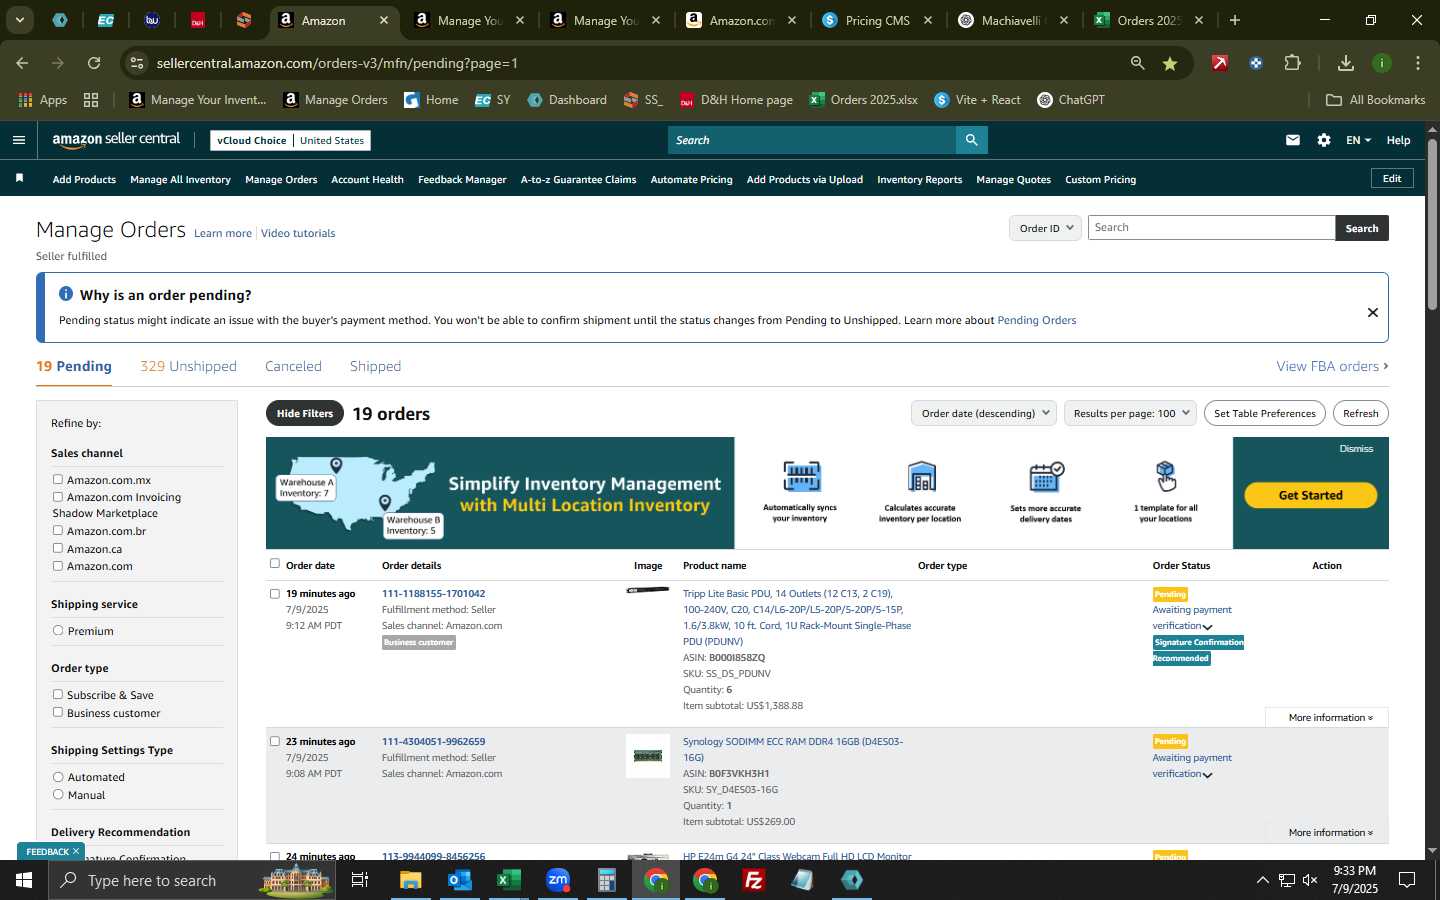Open the Order ID search type dropdown
The image size is (1440, 900).
[1045, 228]
